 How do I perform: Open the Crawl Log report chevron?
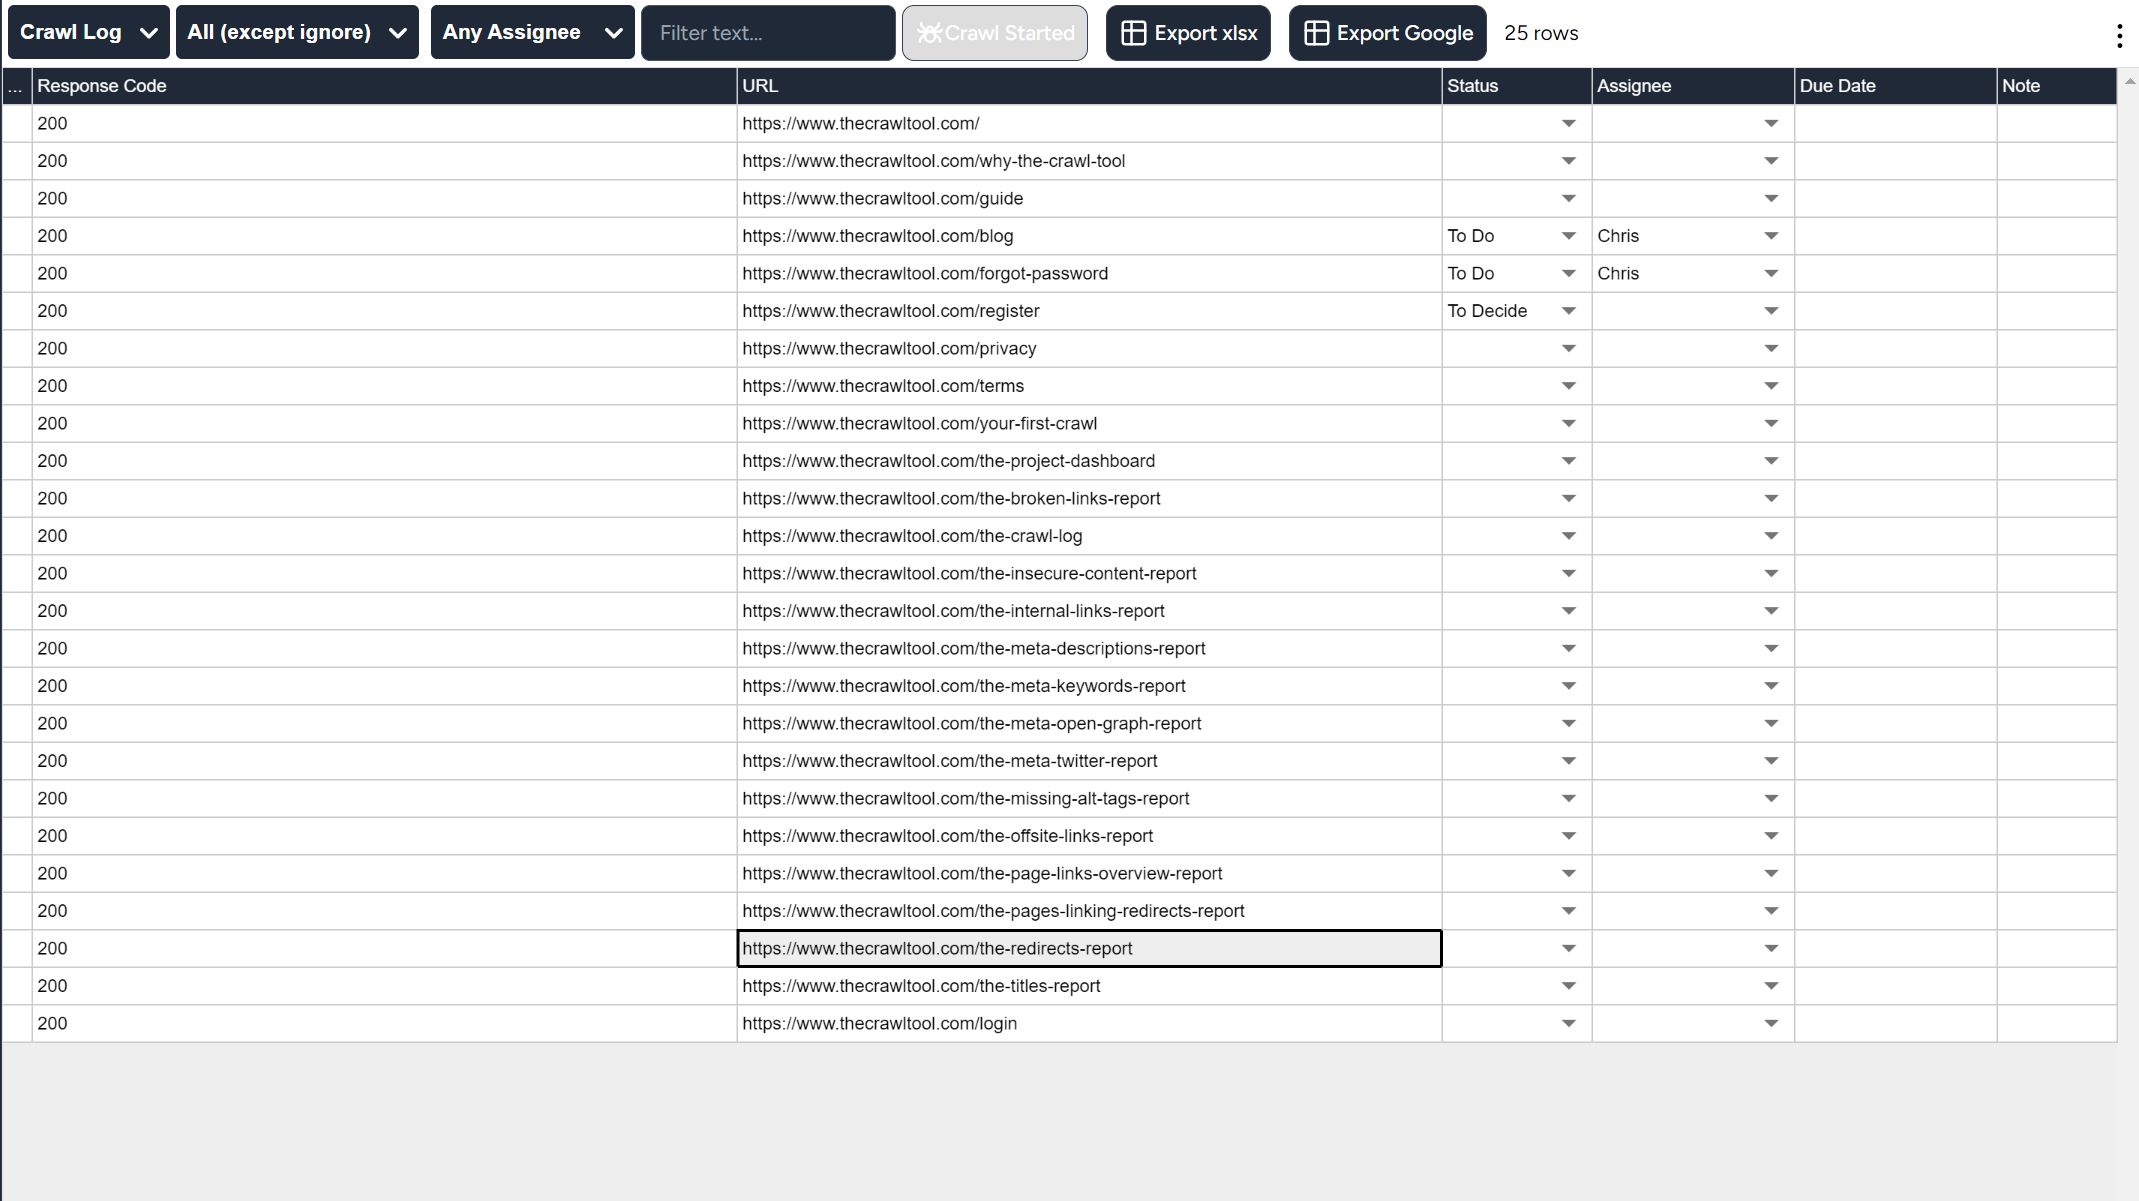[x=149, y=33]
